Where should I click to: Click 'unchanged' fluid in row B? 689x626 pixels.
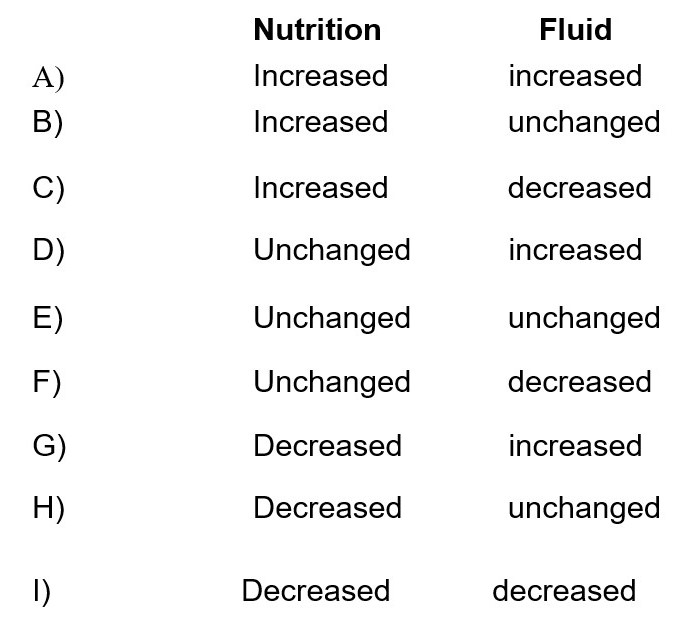pos(584,123)
